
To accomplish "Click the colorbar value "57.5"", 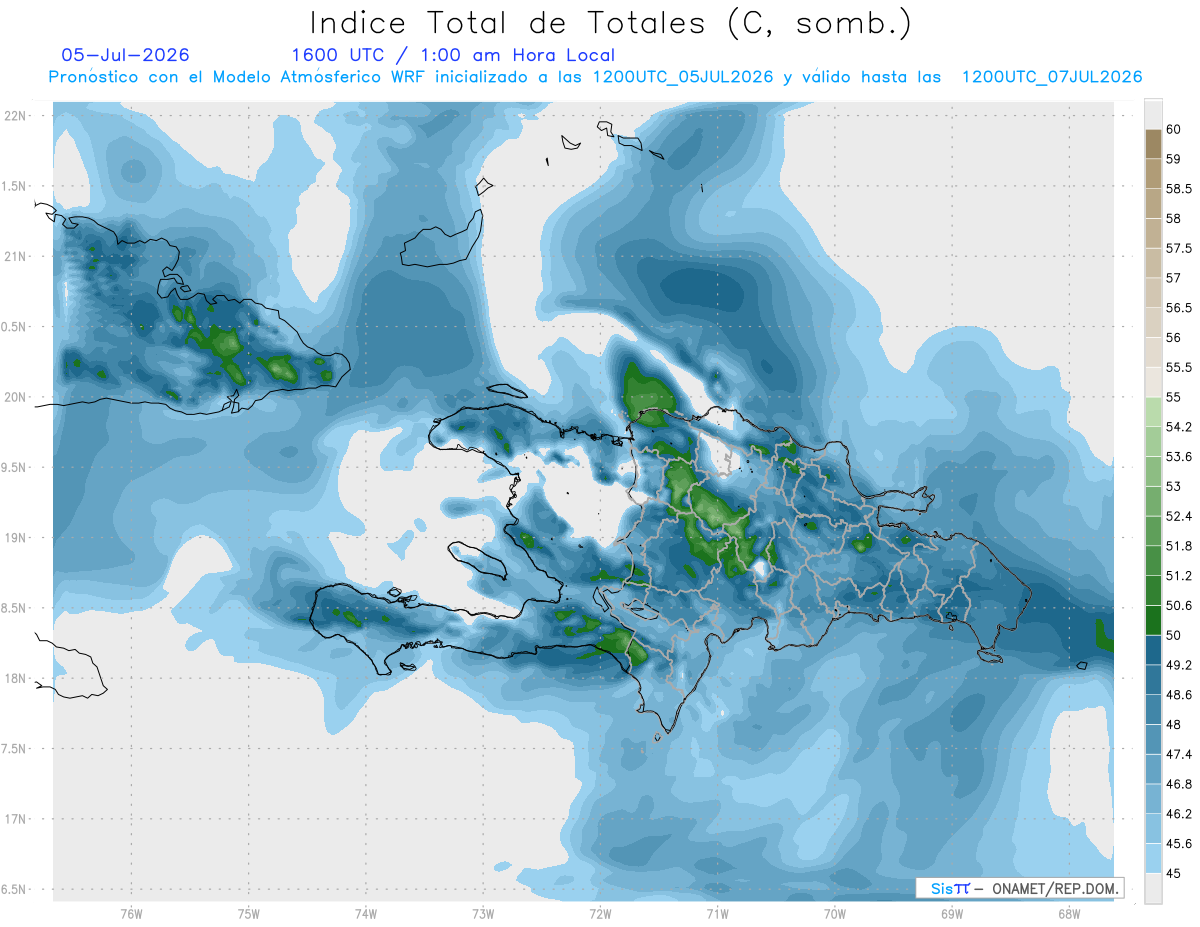I will [x=1178, y=248].
